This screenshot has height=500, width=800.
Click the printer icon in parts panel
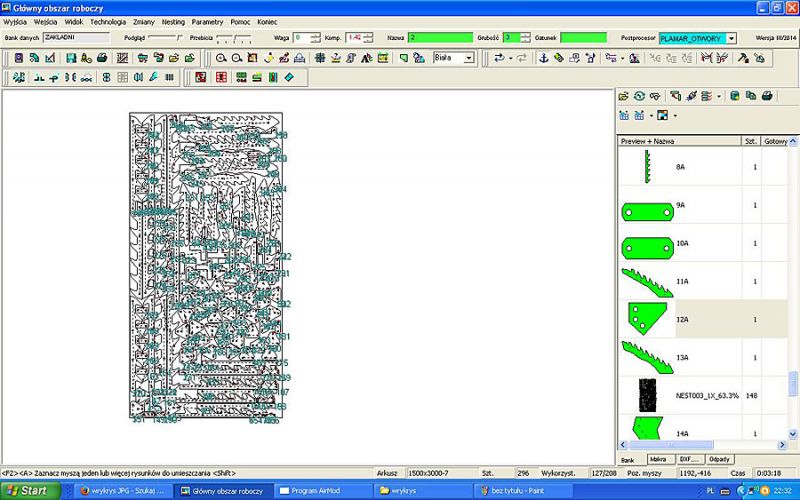[x=766, y=96]
